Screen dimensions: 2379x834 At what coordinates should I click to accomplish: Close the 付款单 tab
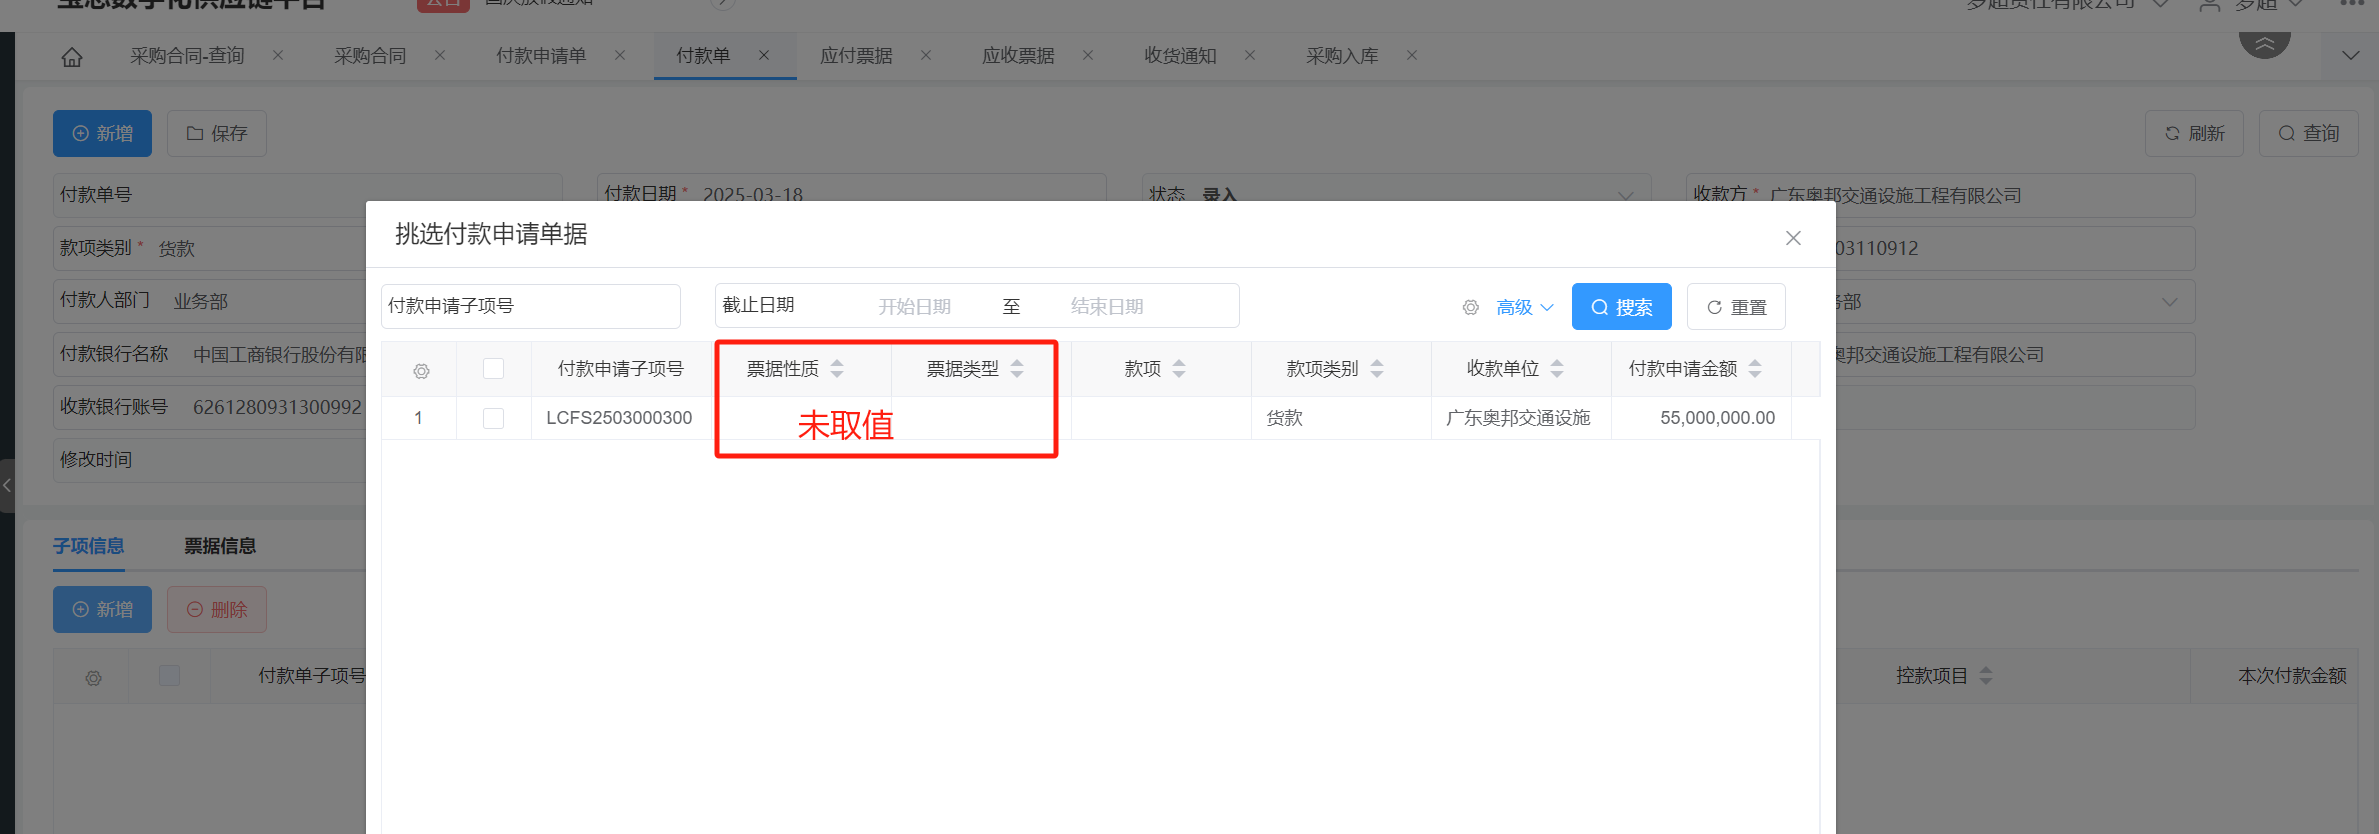(x=764, y=56)
